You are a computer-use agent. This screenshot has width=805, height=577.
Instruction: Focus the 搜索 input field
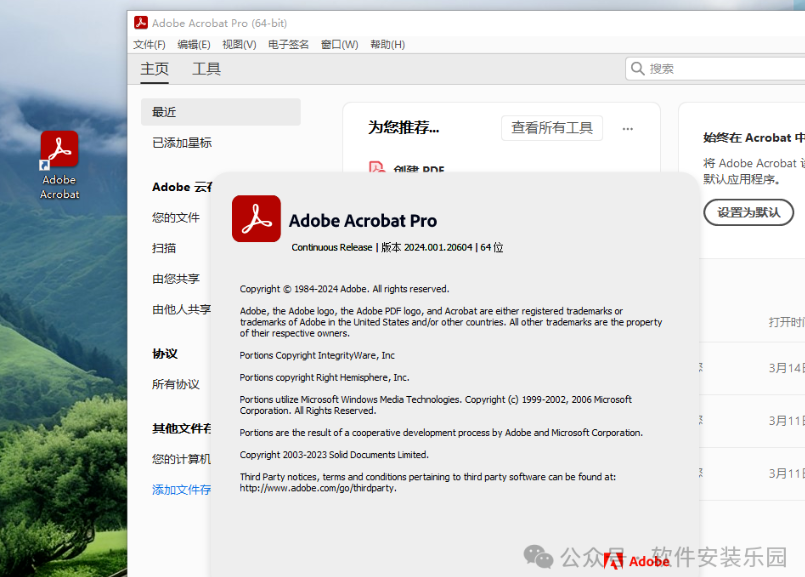coord(720,68)
